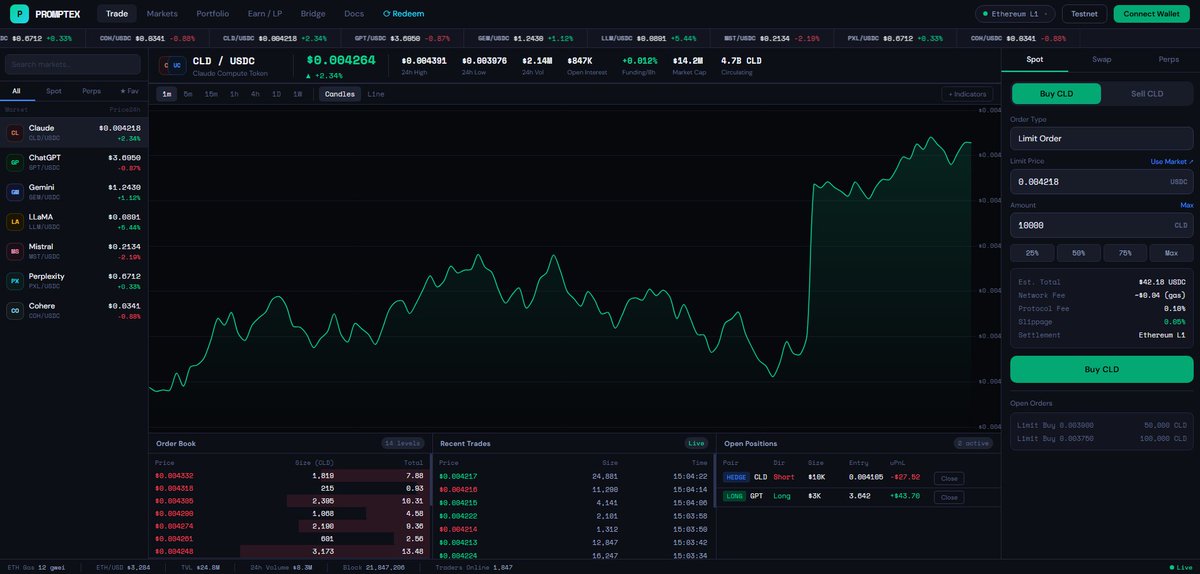Click the CLD/USDC pair icon in header
1200x574 pixels.
pos(172,65)
